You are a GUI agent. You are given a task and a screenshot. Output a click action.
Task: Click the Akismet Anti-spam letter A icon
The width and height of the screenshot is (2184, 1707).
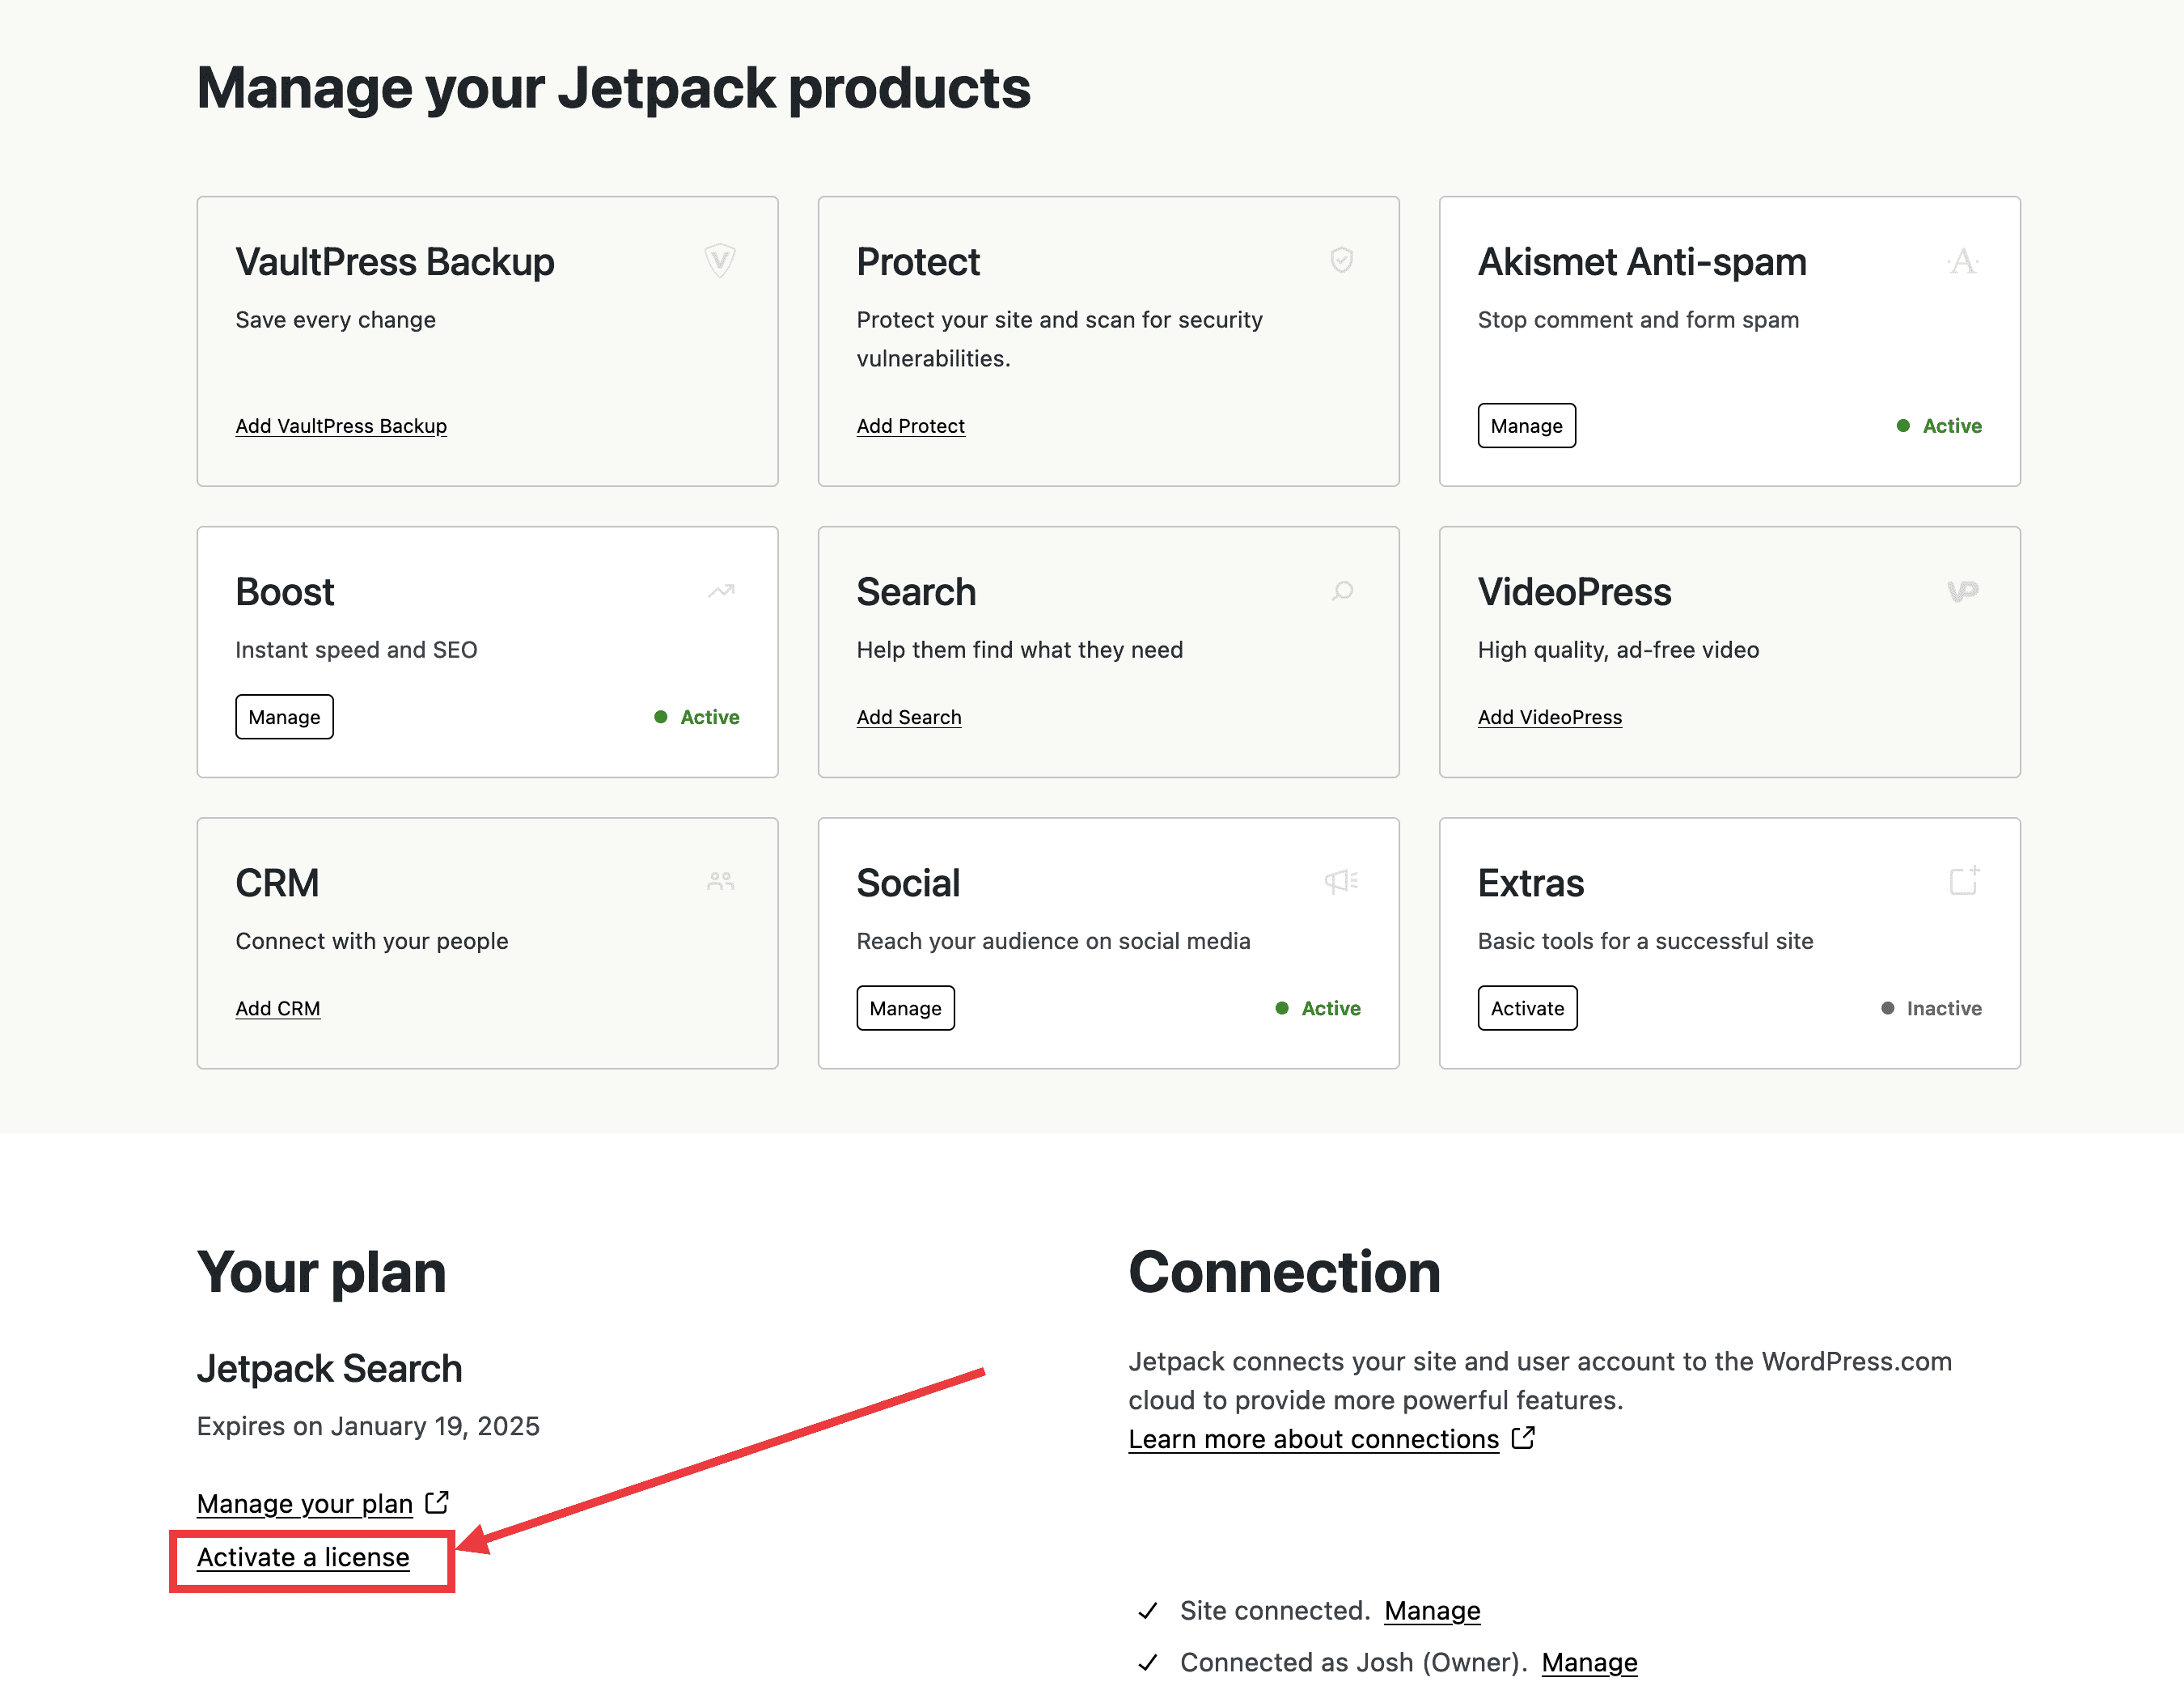coord(1962,261)
